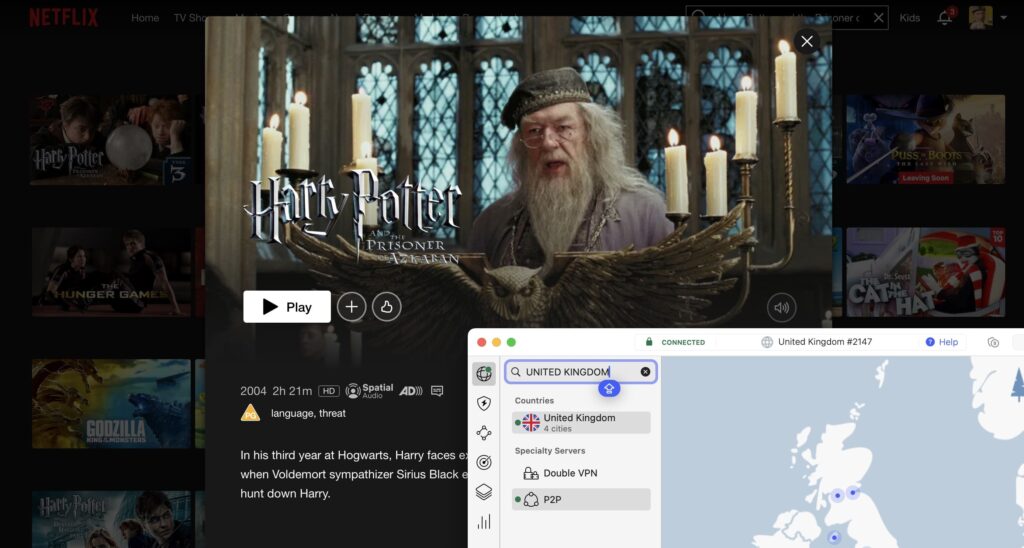This screenshot has height=548, width=1024.
Task: Open the VPN globe servers sidebar icon
Action: point(484,374)
